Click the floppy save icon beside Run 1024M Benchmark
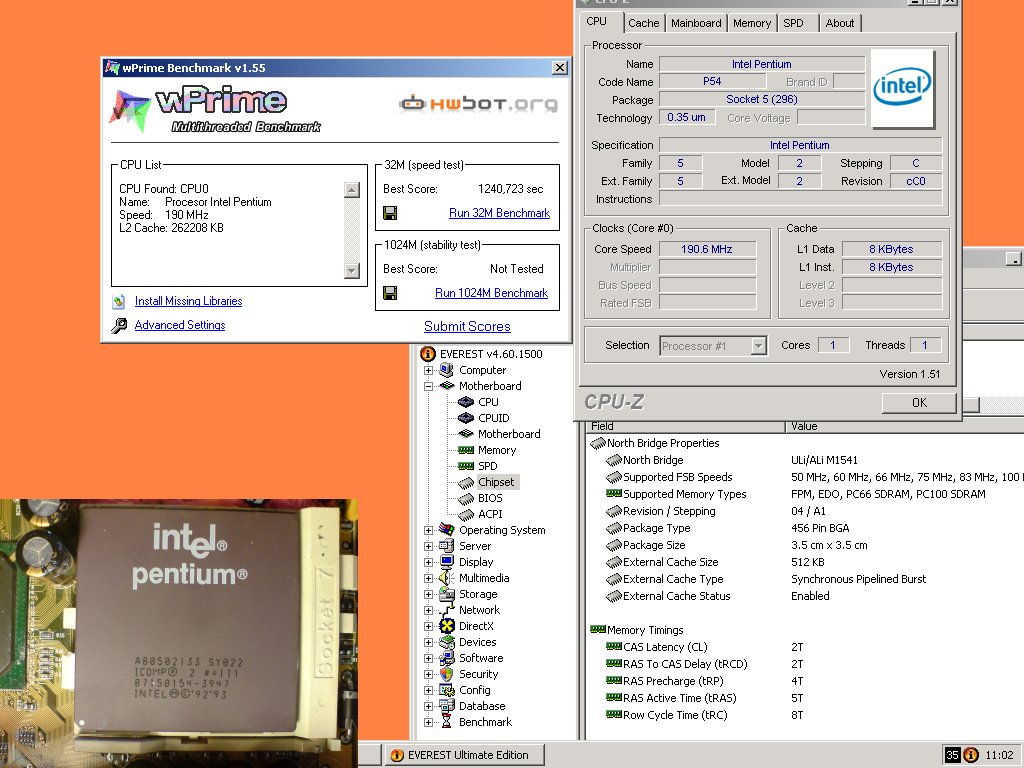The image size is (1024, 768). pyautogui.click(x=390, y=293)
